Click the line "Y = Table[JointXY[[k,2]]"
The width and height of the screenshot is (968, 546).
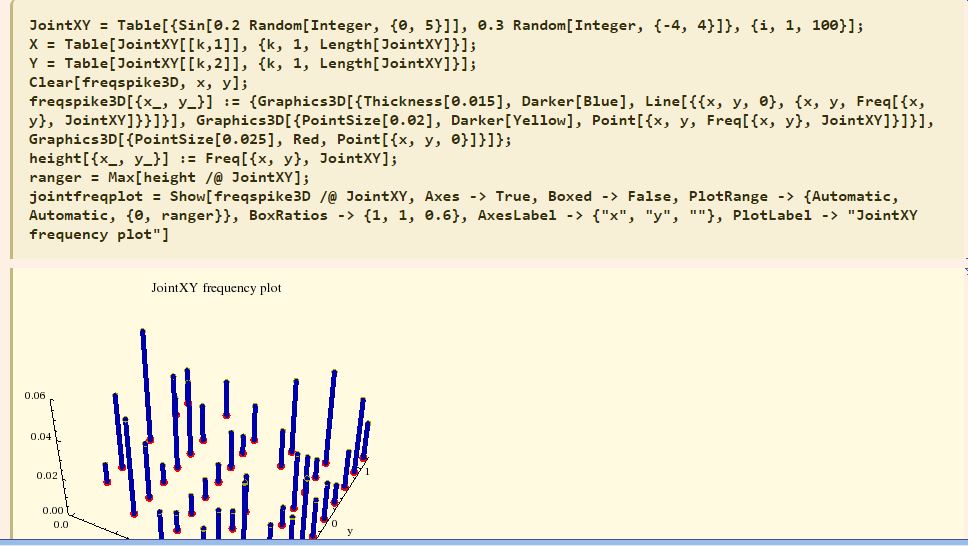(x=252, y=64)
